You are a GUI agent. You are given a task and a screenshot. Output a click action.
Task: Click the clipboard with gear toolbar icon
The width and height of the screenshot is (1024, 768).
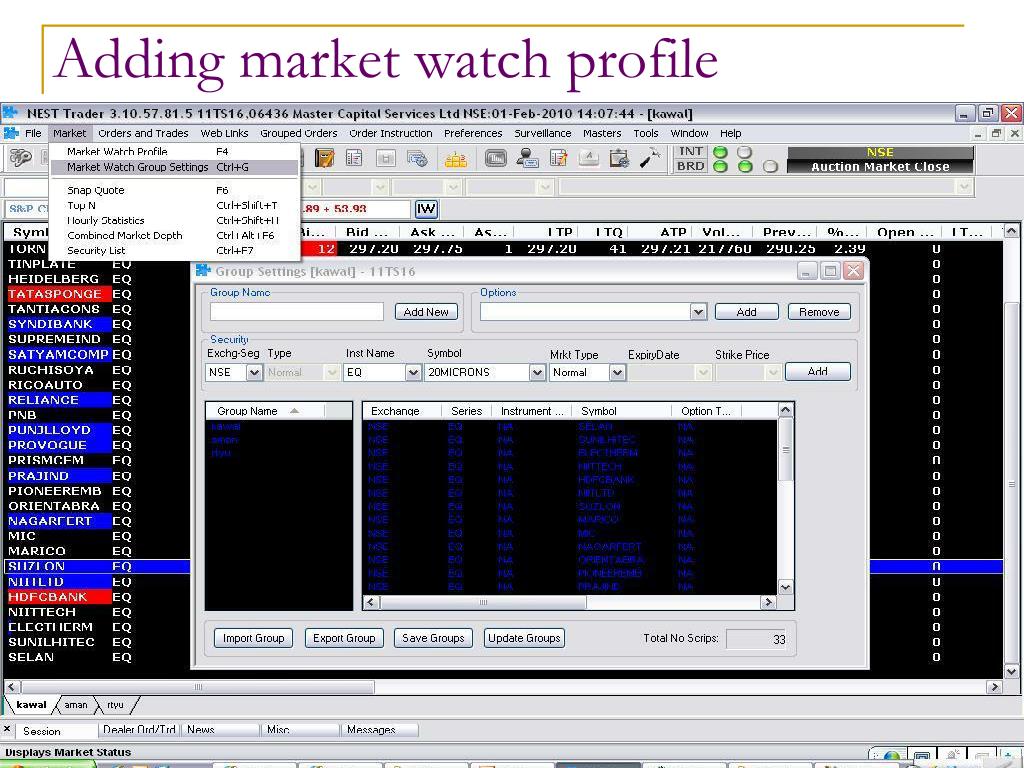pyautogui.click(x=619, y=158)
